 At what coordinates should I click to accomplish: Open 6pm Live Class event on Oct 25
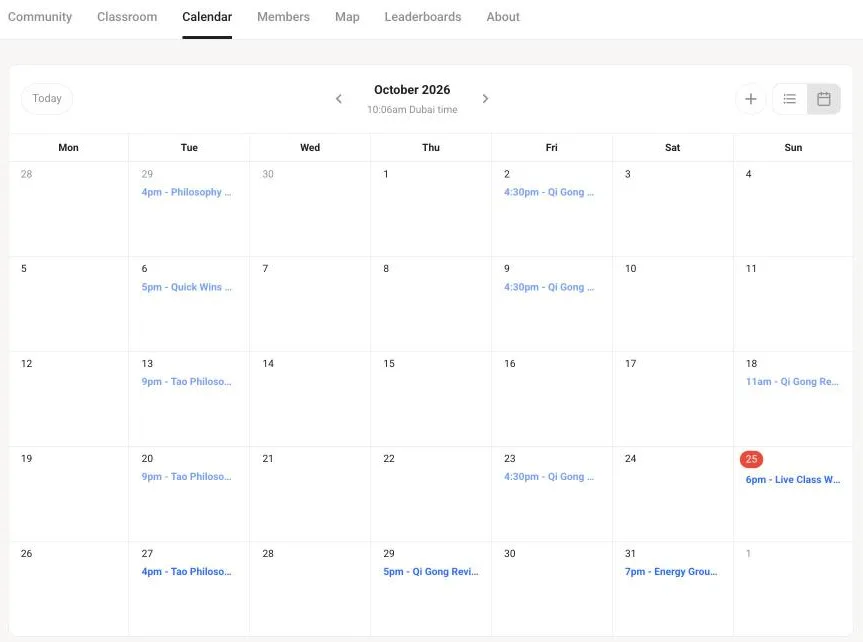793,480
